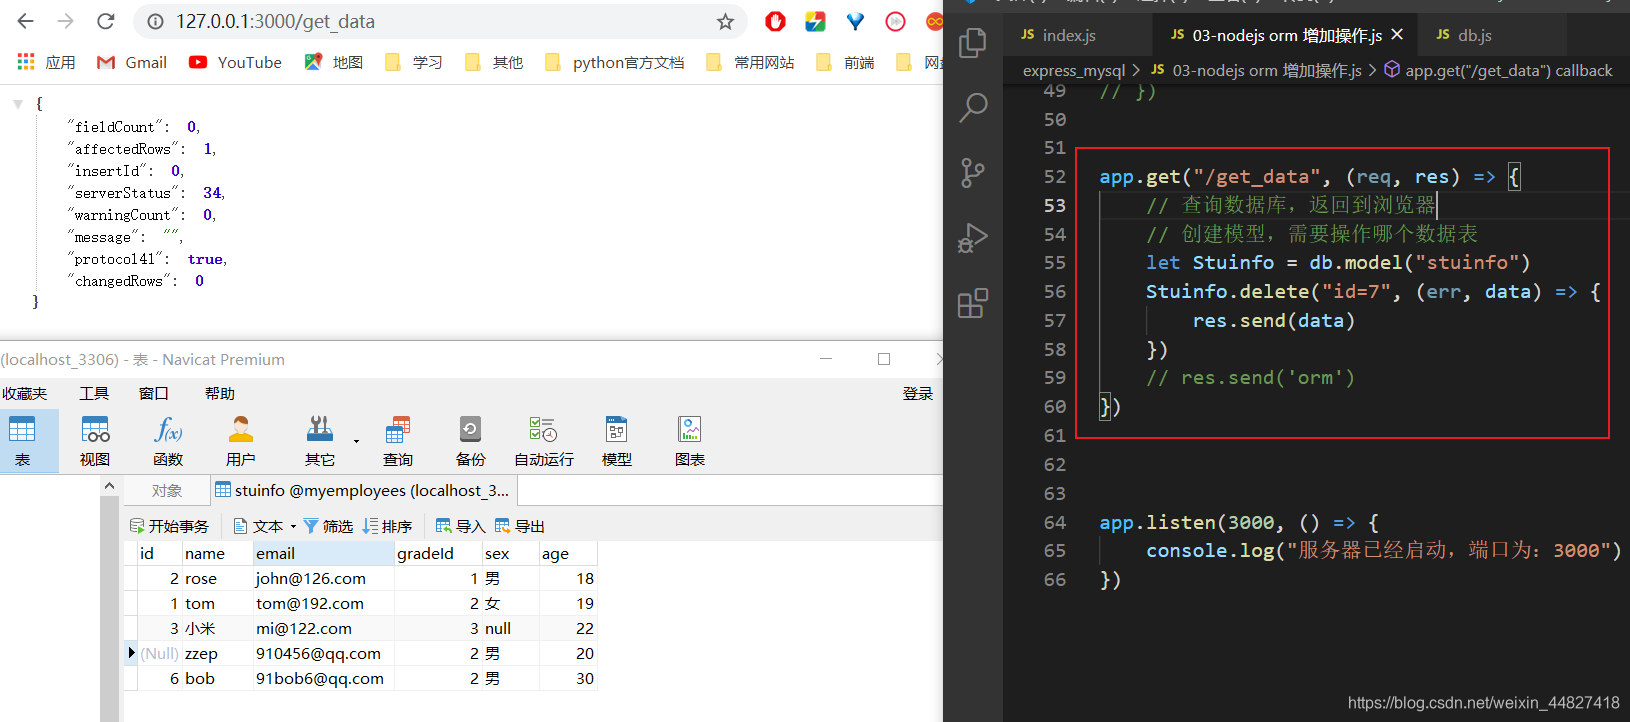Select the 其它 (Others) toolbar icon
Viewport: 1630px width, 722px height.
point(320,441)
